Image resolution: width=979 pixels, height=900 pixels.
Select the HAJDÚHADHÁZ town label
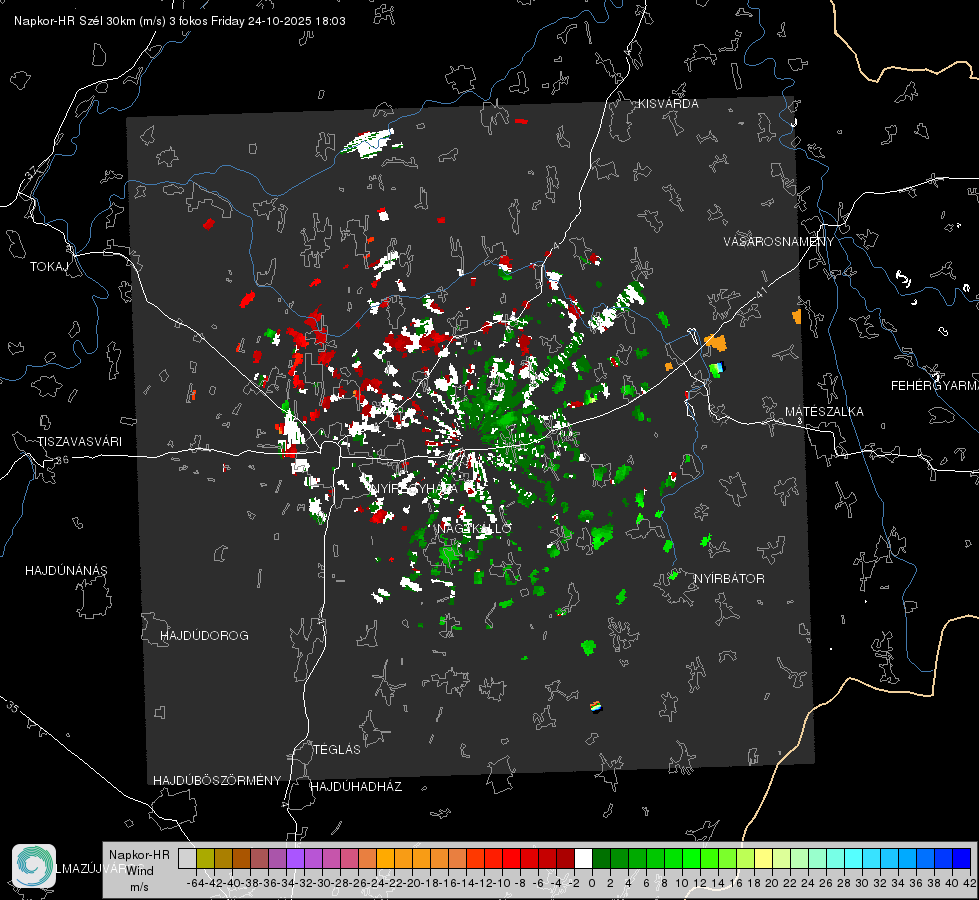[356, 787]
